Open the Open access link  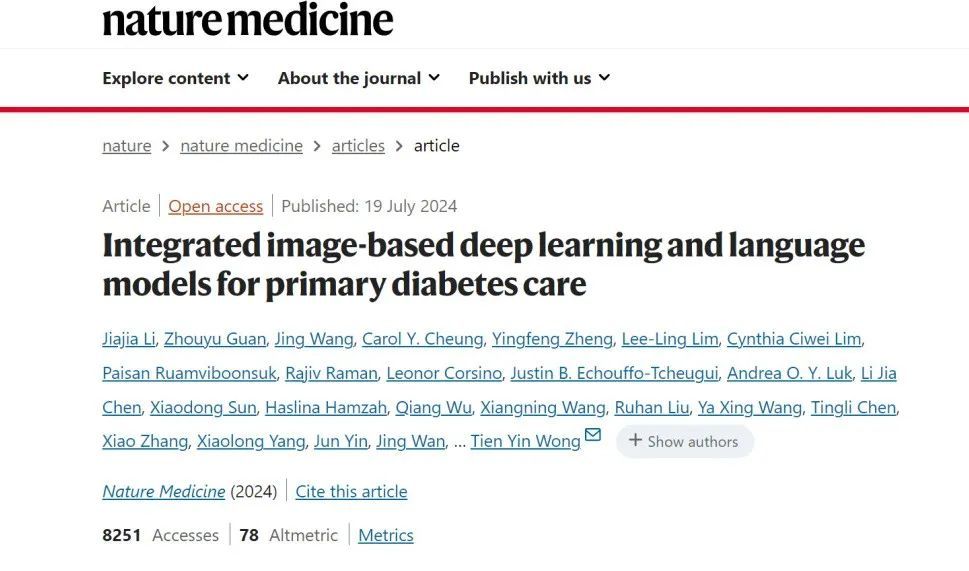click(x=215, y=206)
